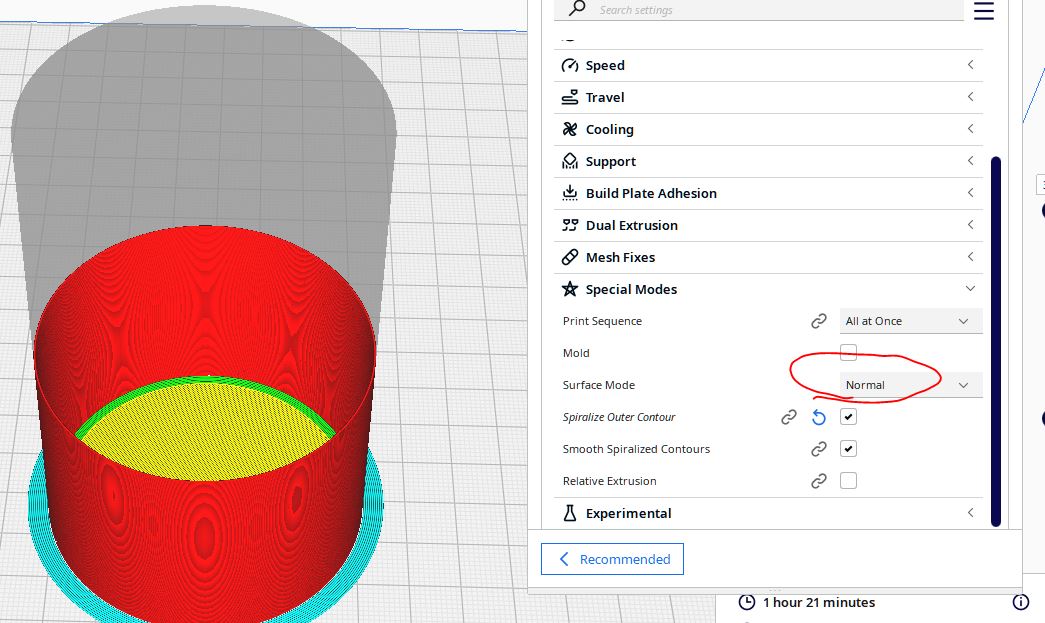Click the Mesh Fixes section icon
Screen dimensions: 1045x623
(x=569, y=257)
